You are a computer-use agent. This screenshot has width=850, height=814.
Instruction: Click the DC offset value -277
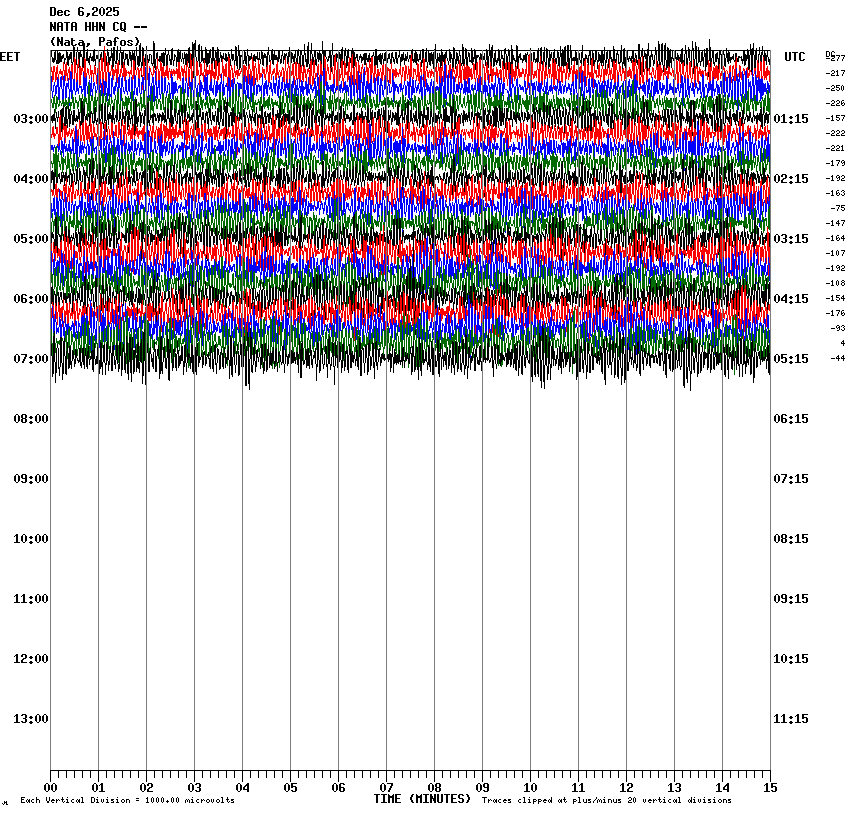(x=836, y=58)
